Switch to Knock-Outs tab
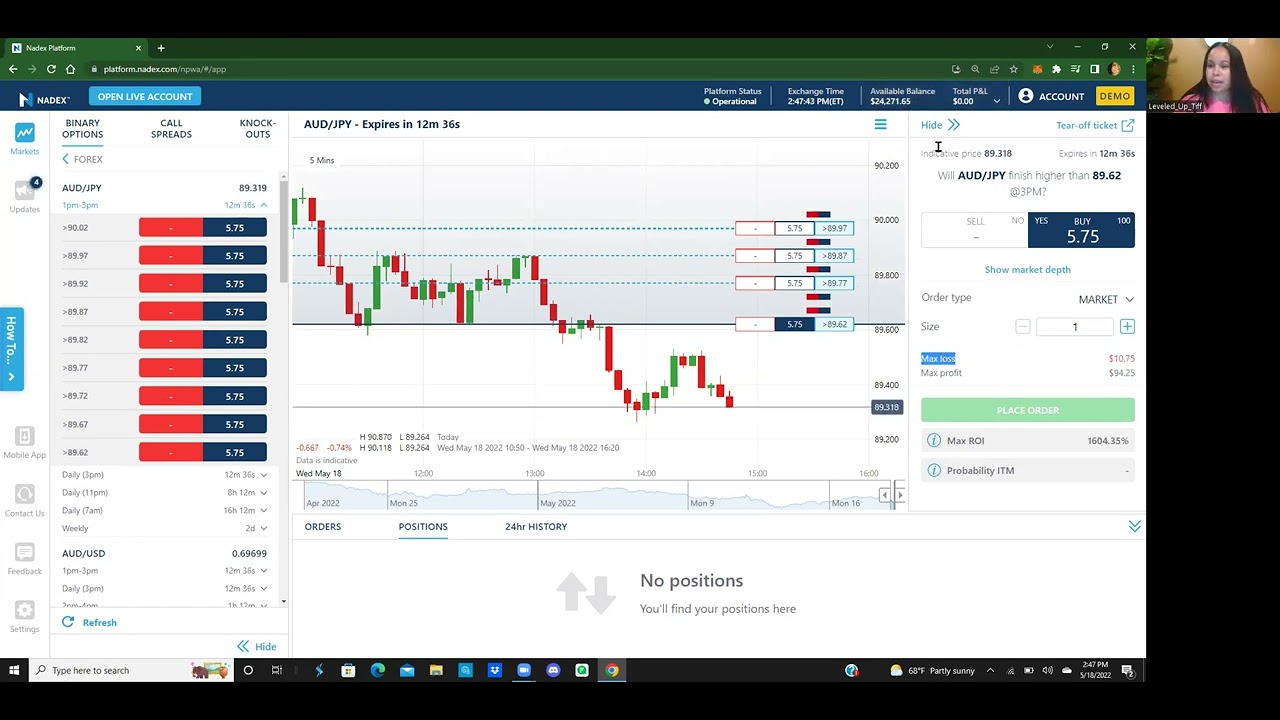 (x=258, y=129)
